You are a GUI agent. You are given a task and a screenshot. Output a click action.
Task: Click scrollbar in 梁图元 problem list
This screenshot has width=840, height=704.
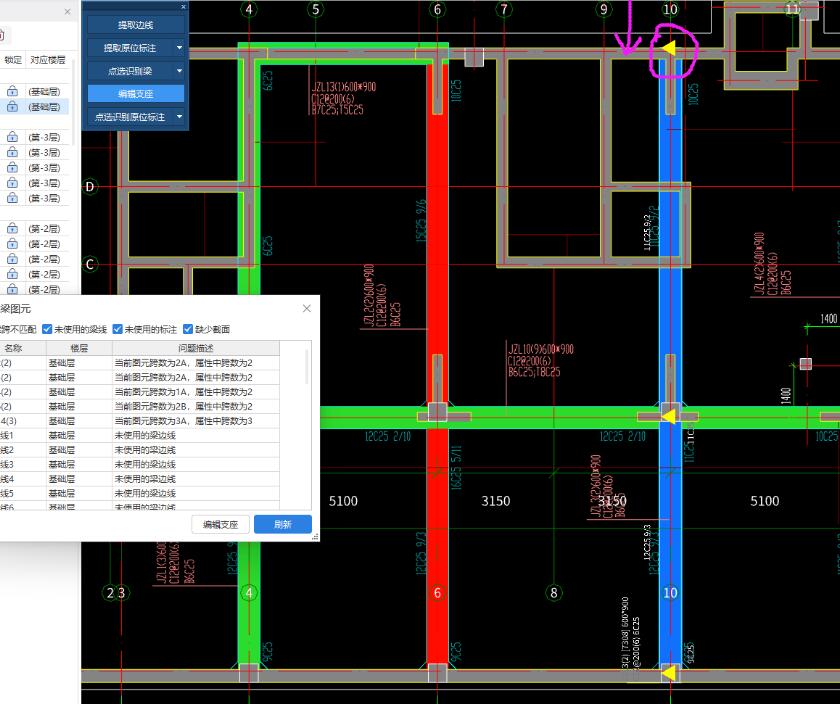pos(307,367)
